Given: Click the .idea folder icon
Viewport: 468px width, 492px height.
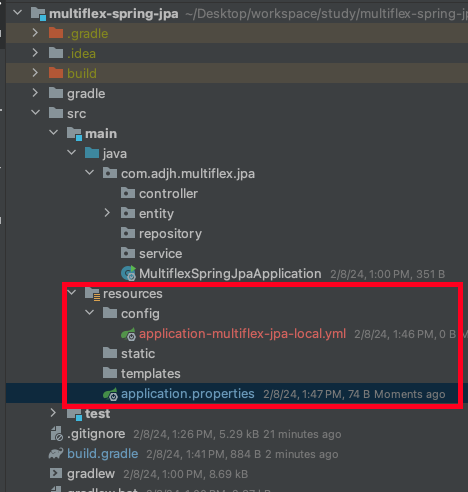Looking at the screenshot, I should [x=56, y=53].
